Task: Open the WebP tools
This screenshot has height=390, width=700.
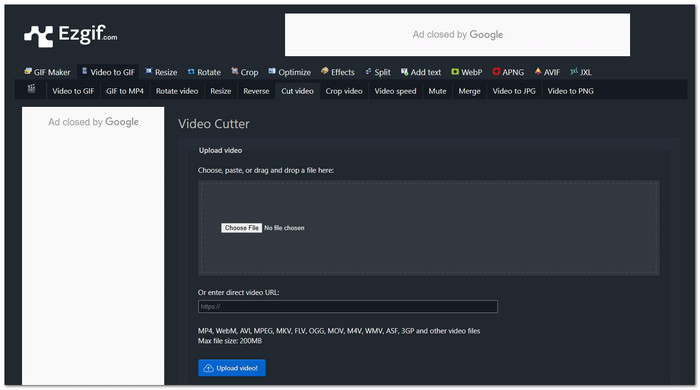Action: [467, 72]
